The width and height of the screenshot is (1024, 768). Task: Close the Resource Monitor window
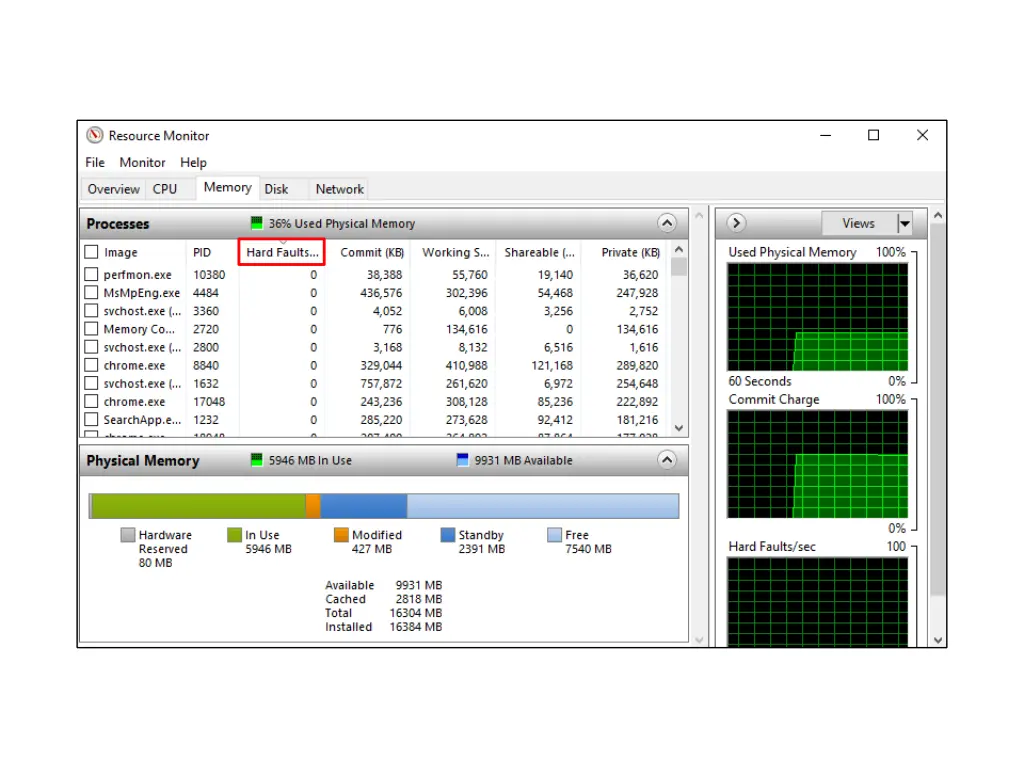(x=922, y=135)
